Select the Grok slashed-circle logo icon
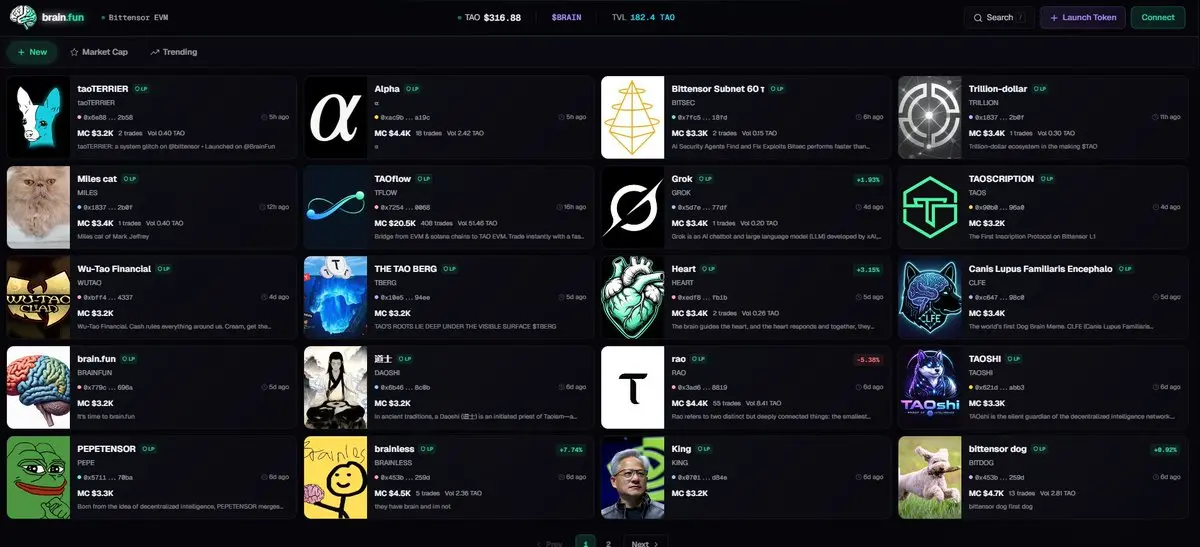Image resolution: width=1200 pixels, height=547 pixels. click(631, 207)
